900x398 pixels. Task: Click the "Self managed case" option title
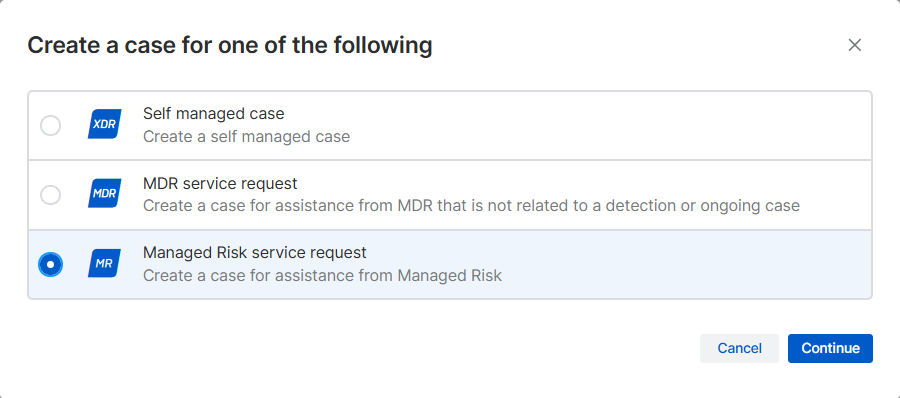214,114
